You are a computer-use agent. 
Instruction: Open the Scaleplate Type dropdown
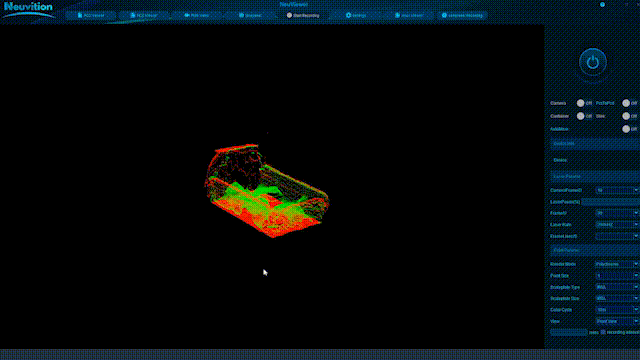click(617, 287)
